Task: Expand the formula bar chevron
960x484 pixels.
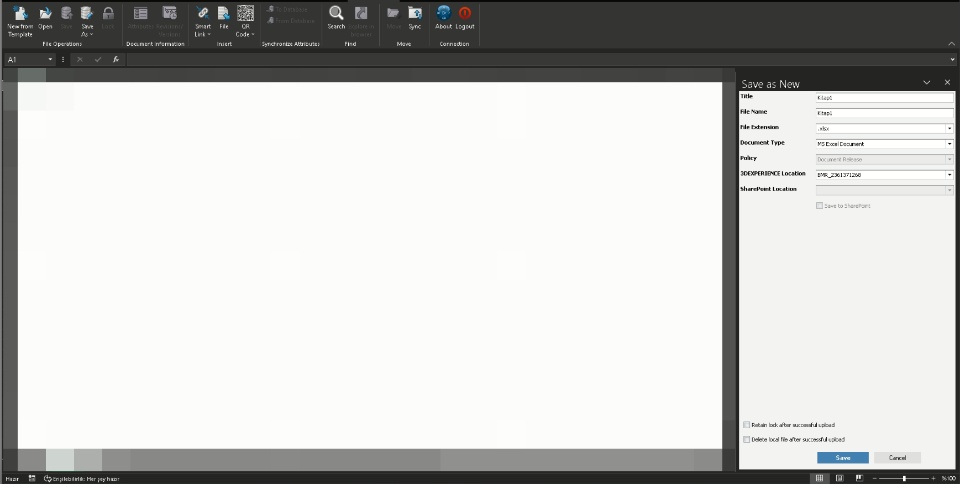Action: pos(953,59)
